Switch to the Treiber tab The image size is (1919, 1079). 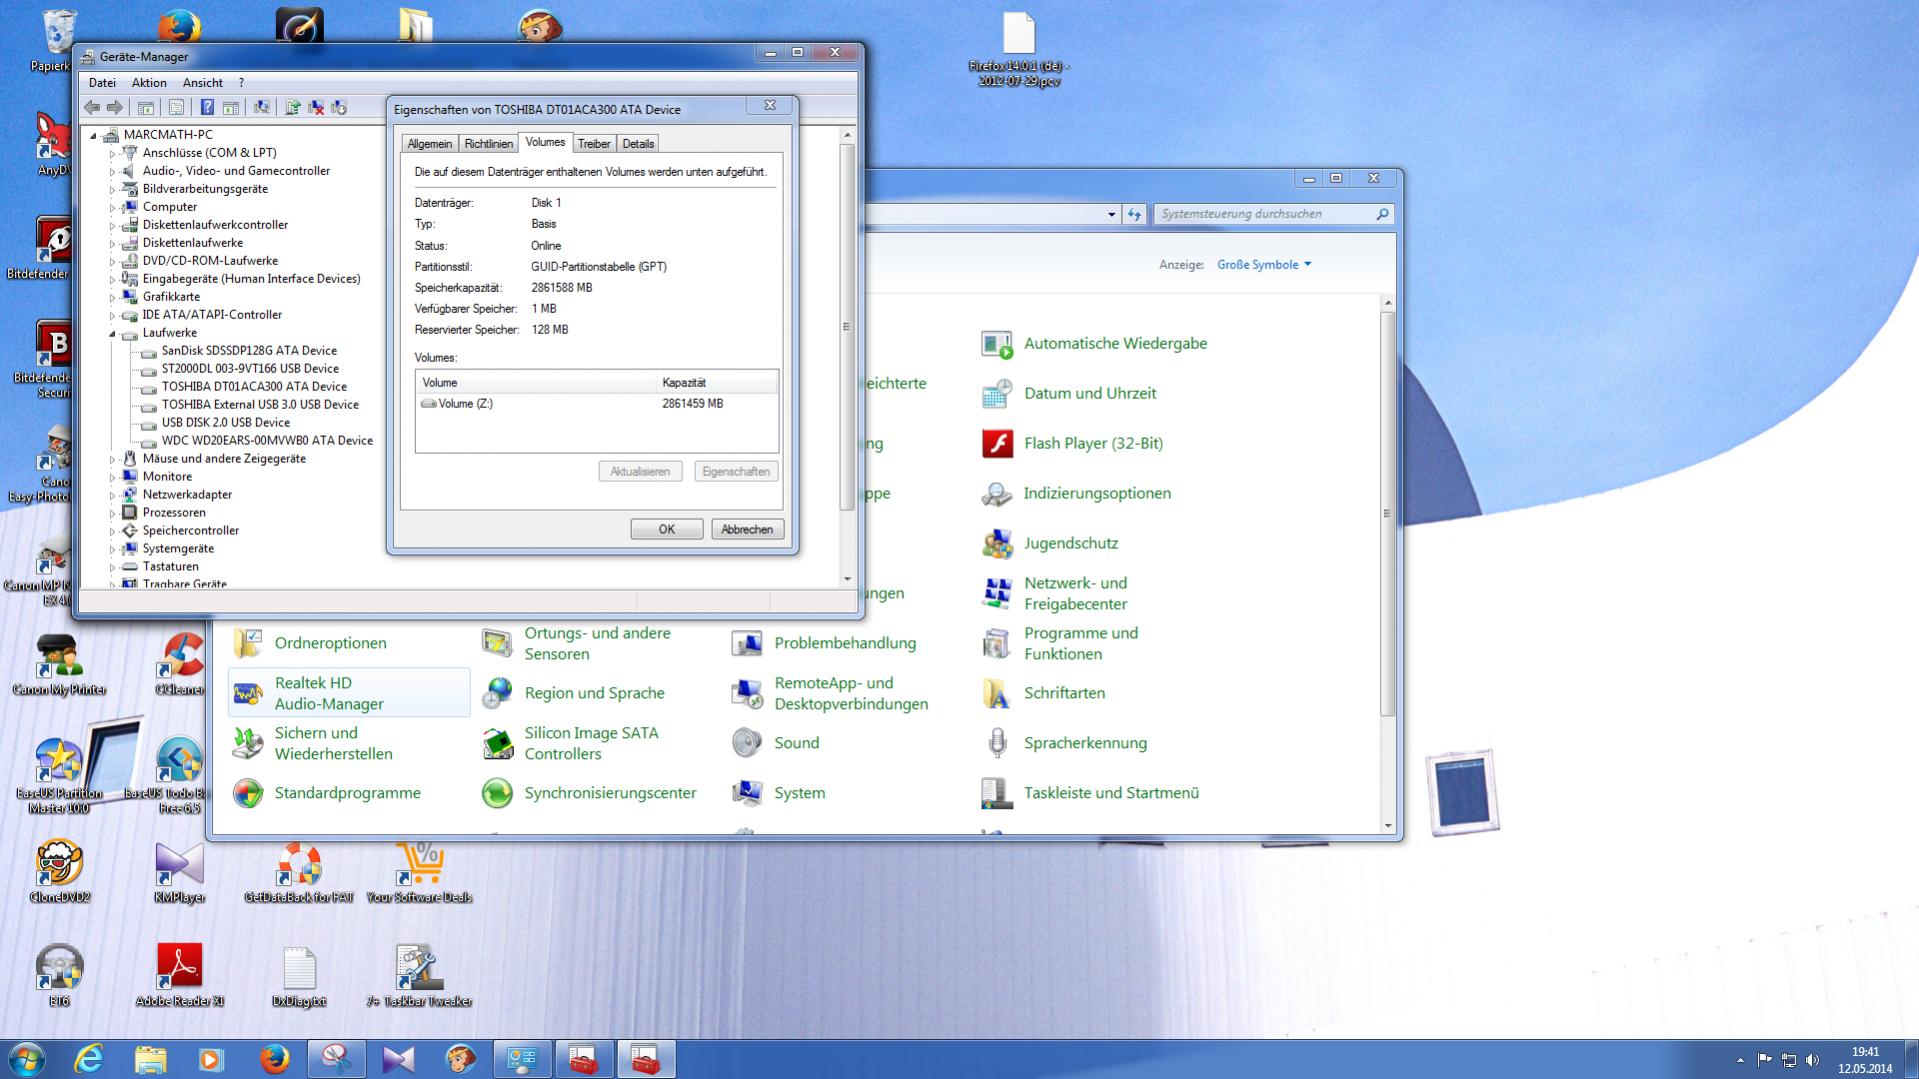594,144
